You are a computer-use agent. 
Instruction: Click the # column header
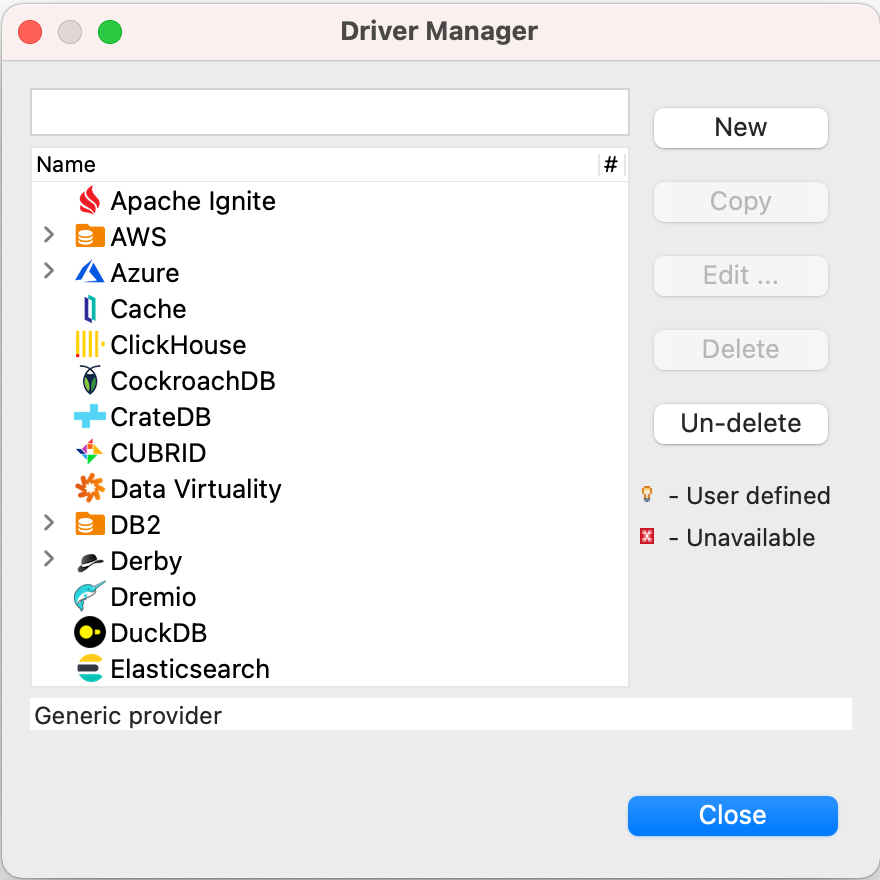611,165
